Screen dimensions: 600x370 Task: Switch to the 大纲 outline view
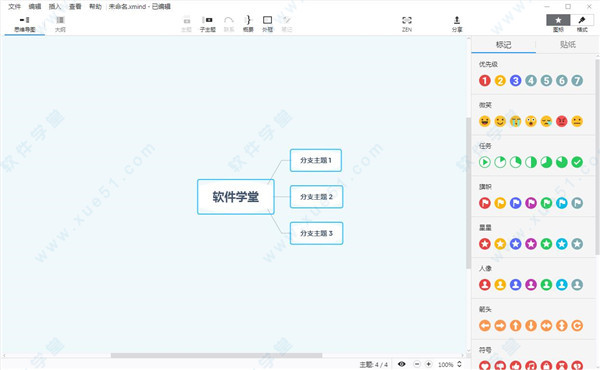(x=60, y=24)
